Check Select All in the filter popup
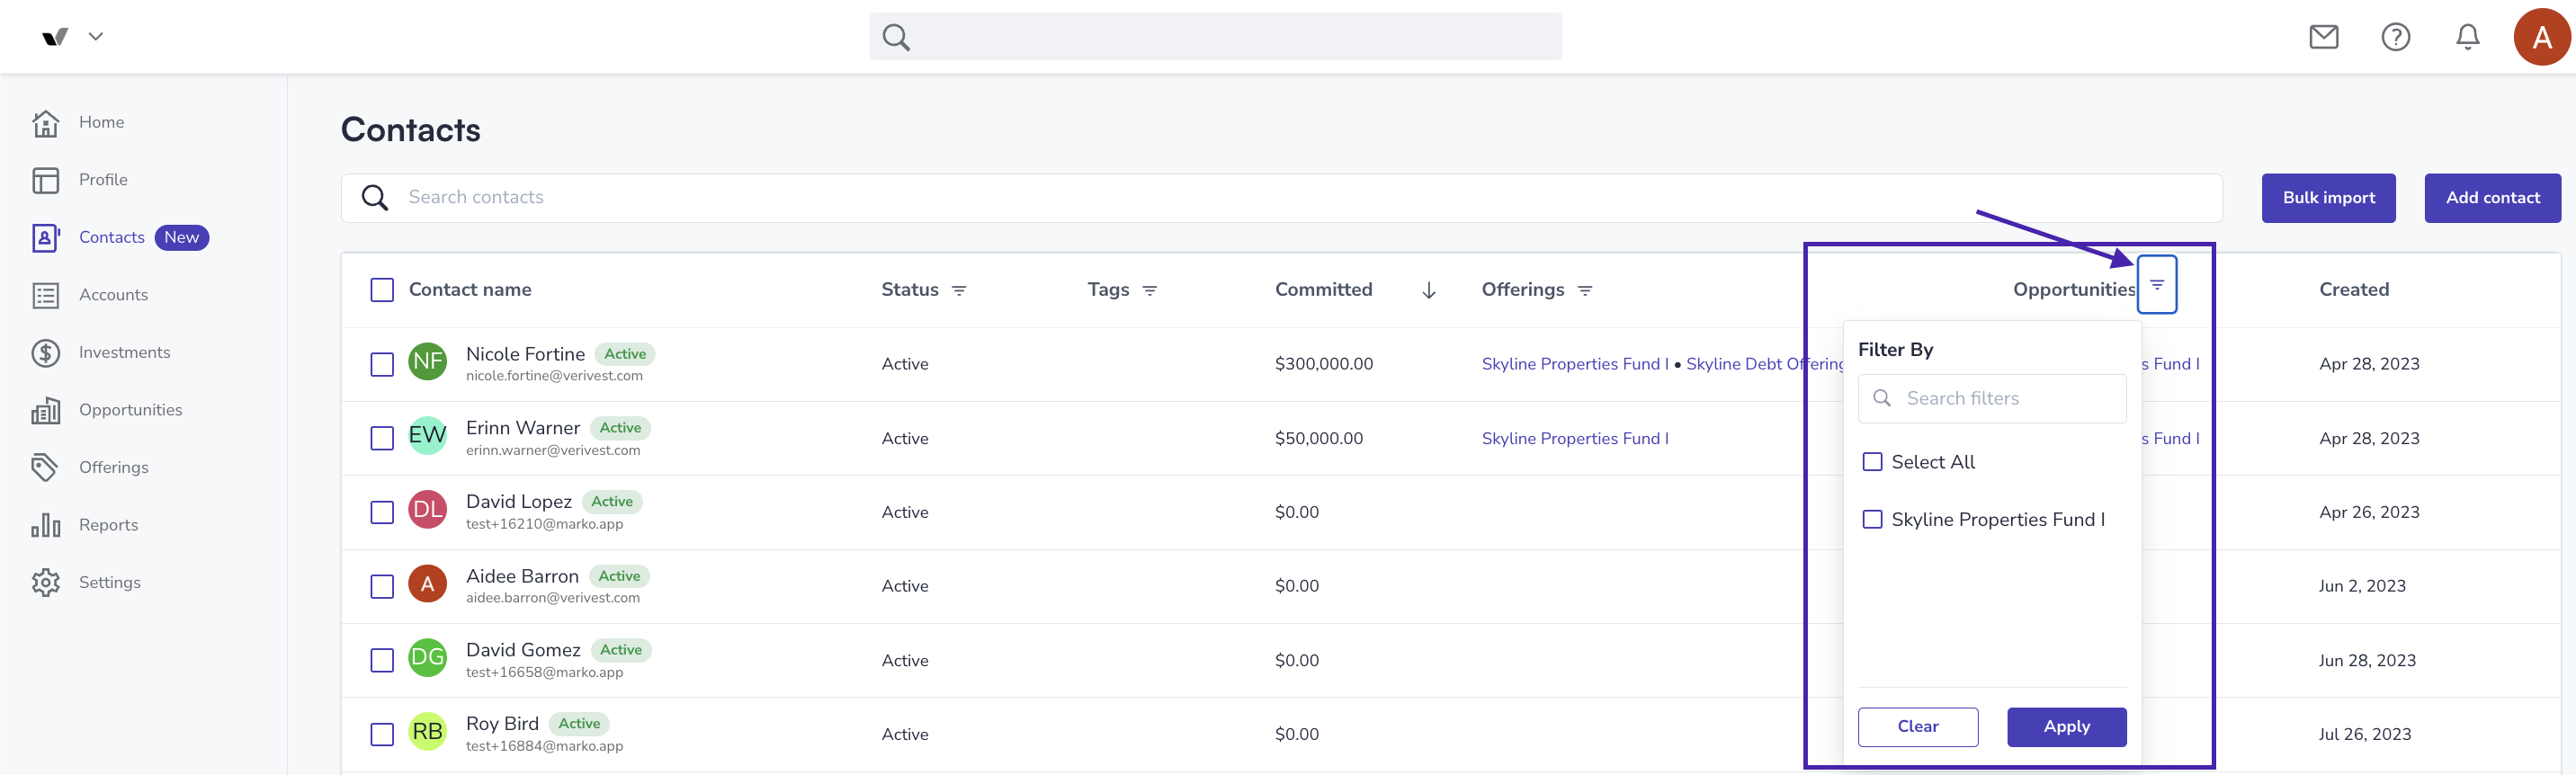 (x=1872, y=462)
